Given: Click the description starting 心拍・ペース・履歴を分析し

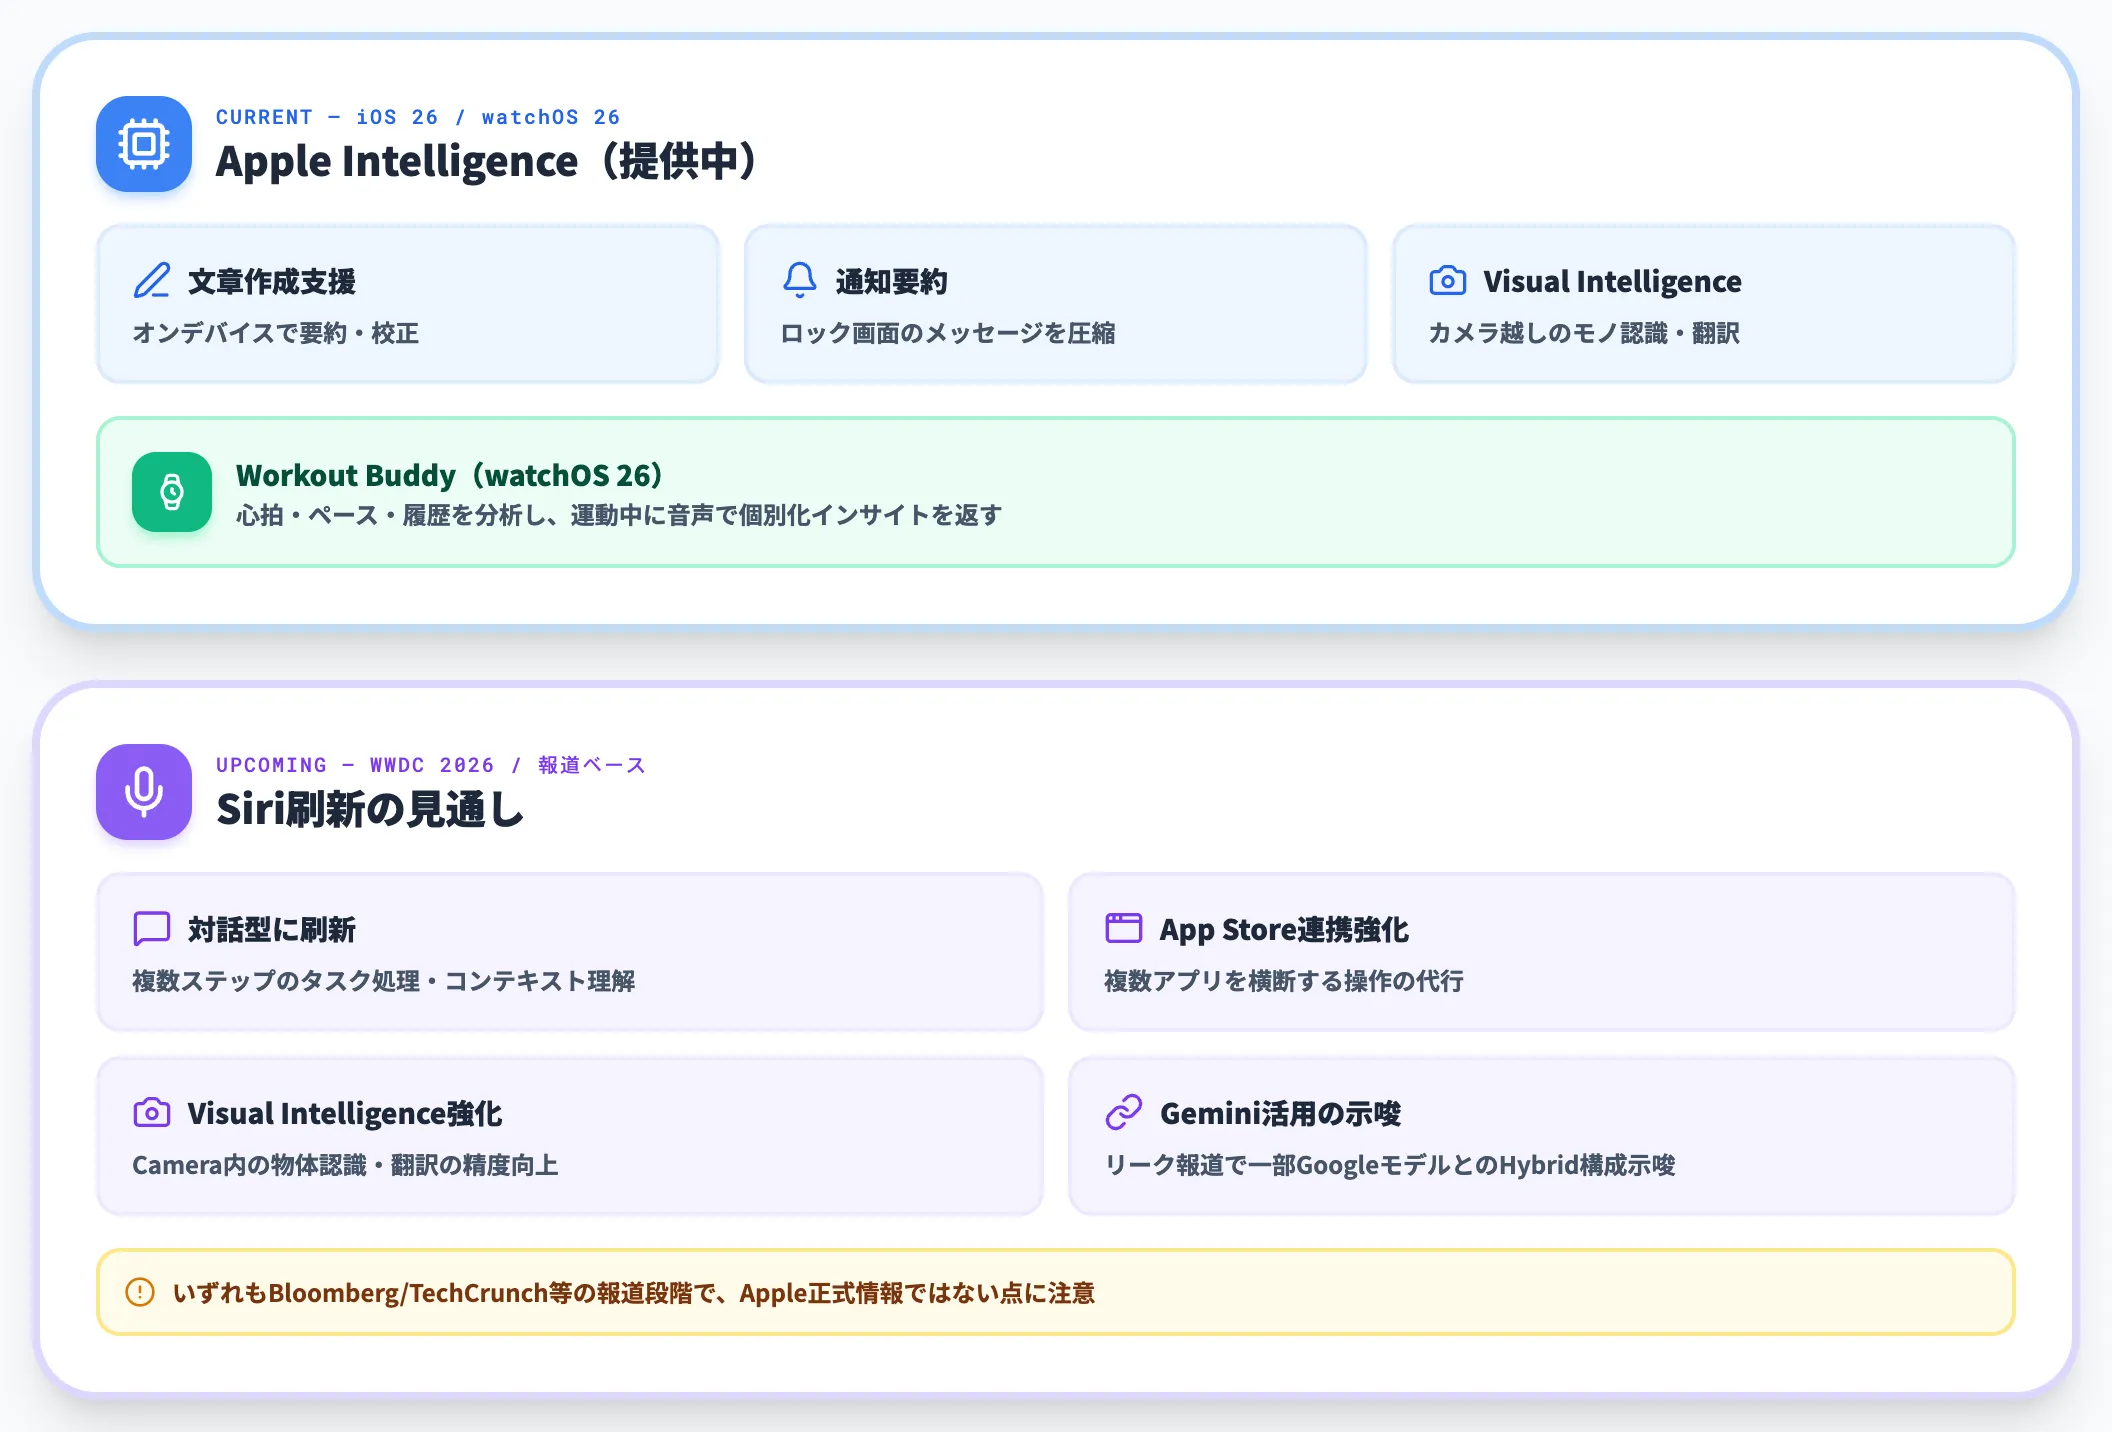Looking at the screenshot, I should pyautogui.click(x=619, y=515).
